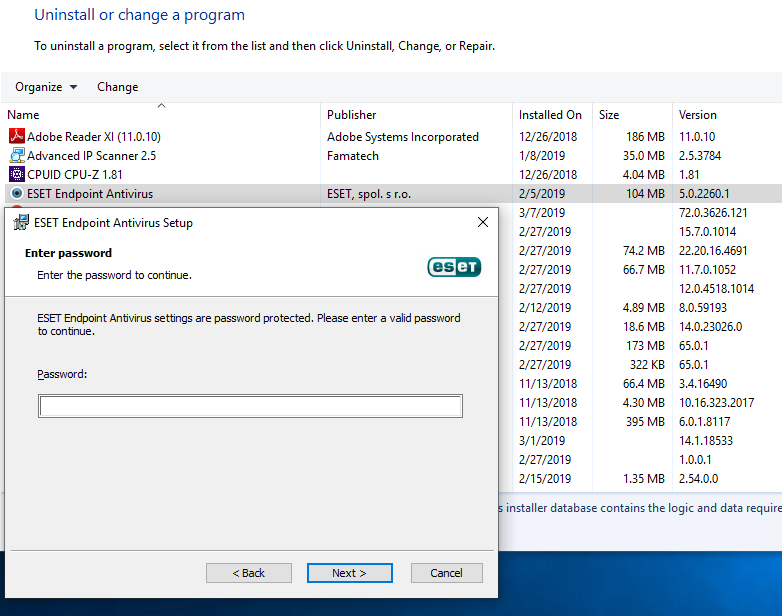Screen dimensions: 782x616
Task: Click the ESET logo in the dialog
Action: (x=454, y=267)
